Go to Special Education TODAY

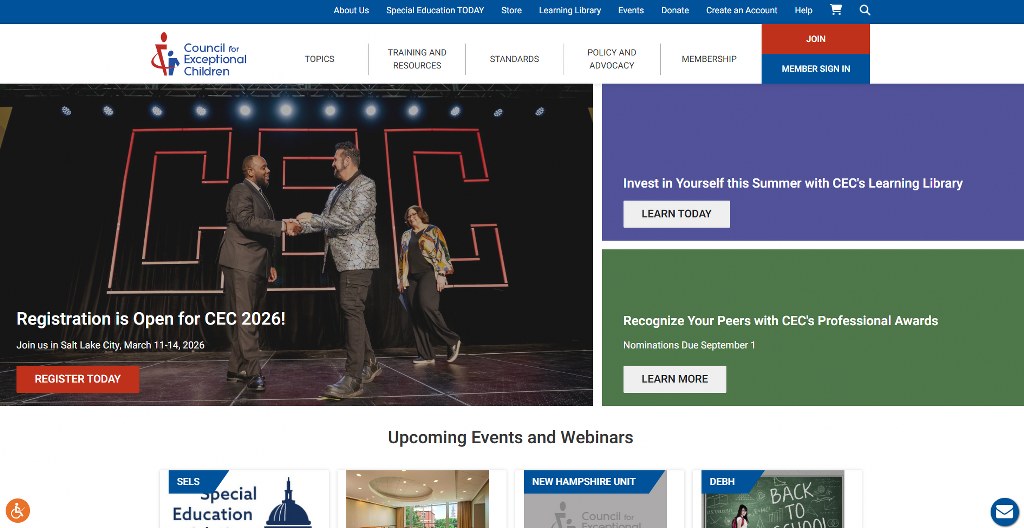tap(435, 10)
